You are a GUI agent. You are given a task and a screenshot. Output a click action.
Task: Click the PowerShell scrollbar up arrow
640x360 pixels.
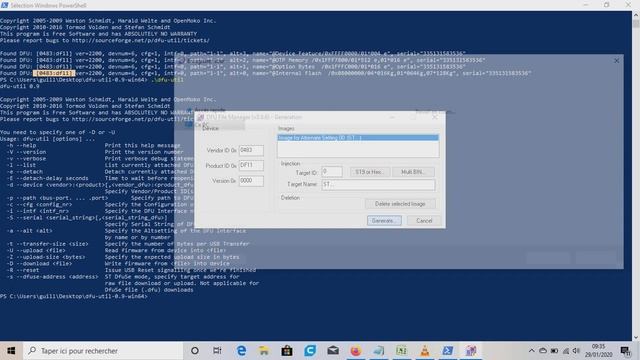(636, 15)
